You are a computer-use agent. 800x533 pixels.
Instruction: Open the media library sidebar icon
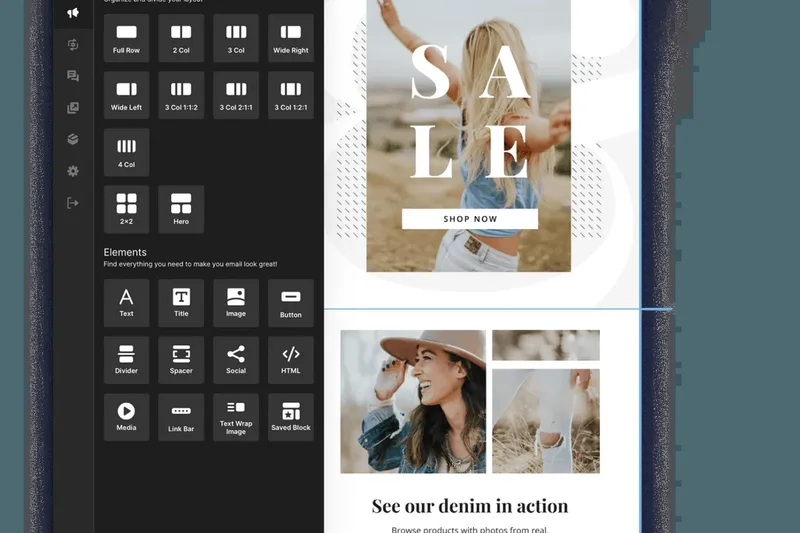(x=73, y=108)
